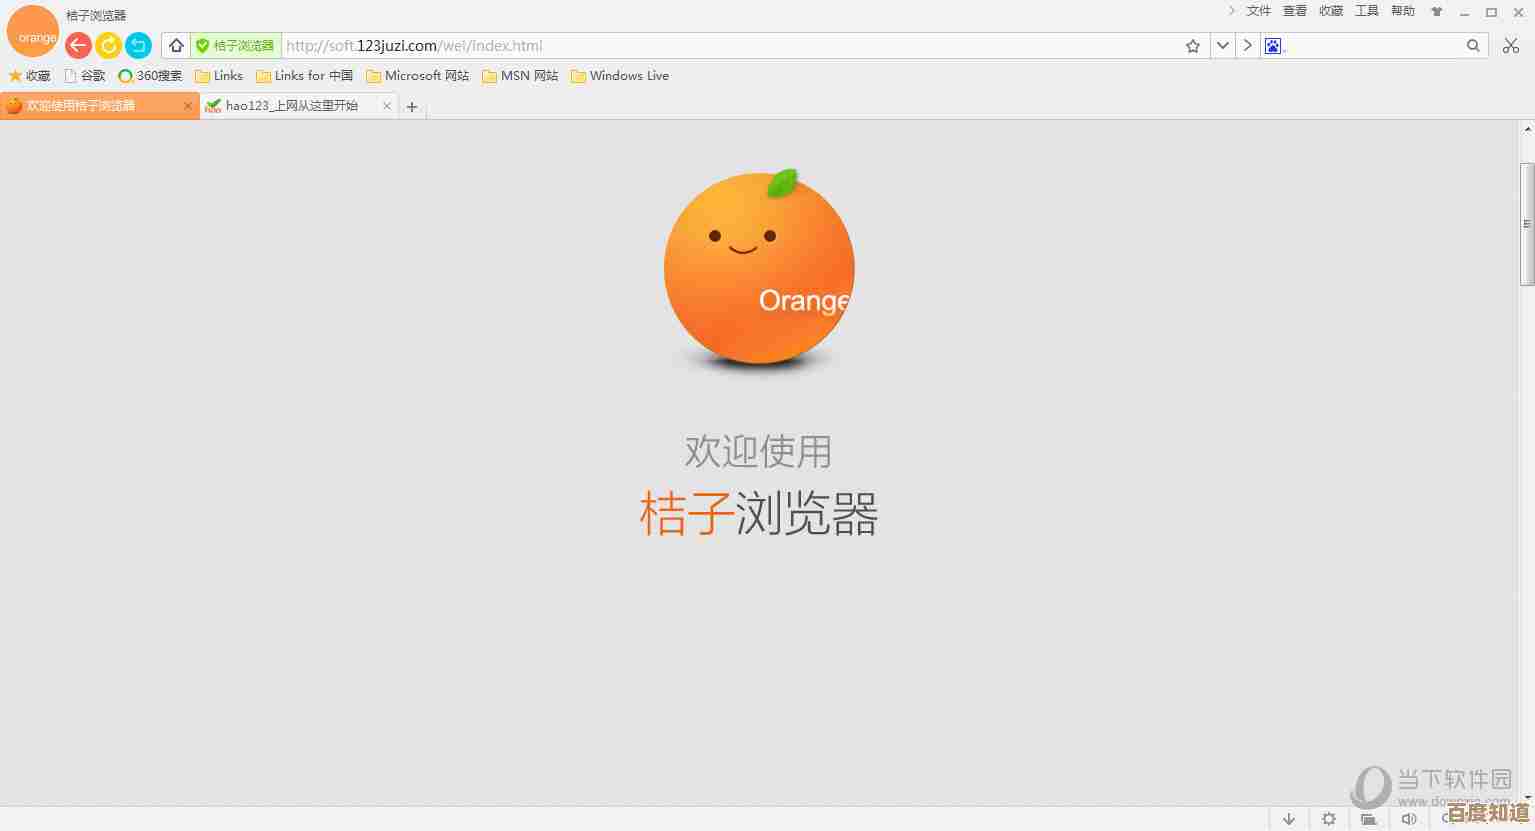Open the 工具 menu
Viewport: 1535px width, 831px height.
click(x=1366, y=11)
